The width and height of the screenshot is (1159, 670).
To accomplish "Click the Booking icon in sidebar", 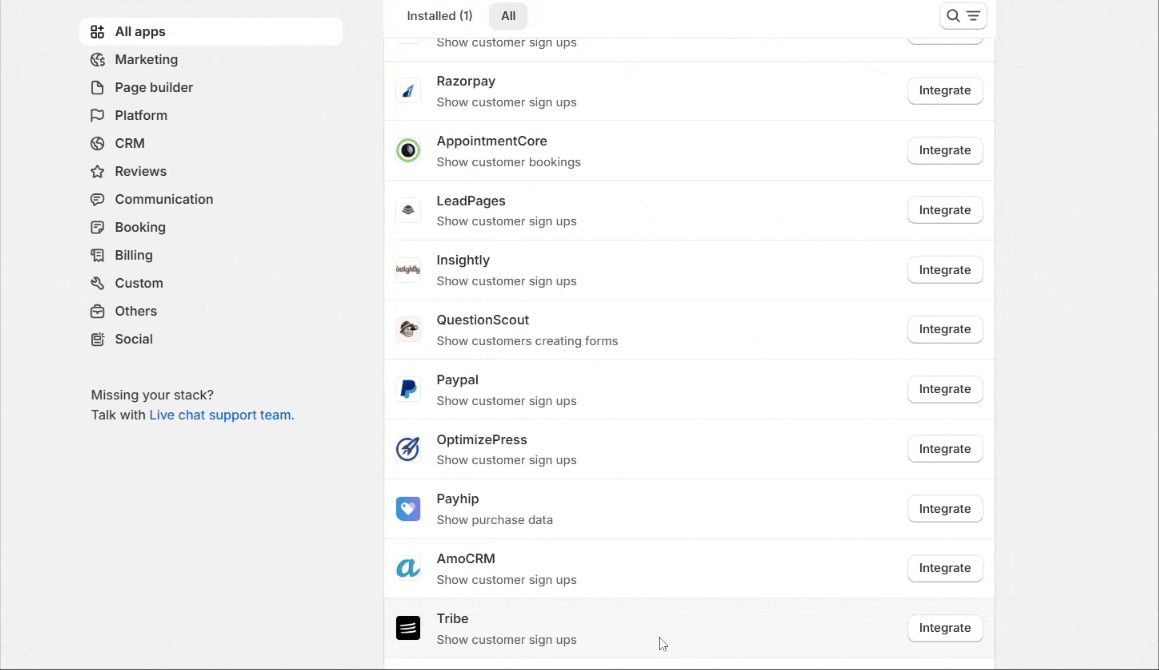I will pos(97,227).
